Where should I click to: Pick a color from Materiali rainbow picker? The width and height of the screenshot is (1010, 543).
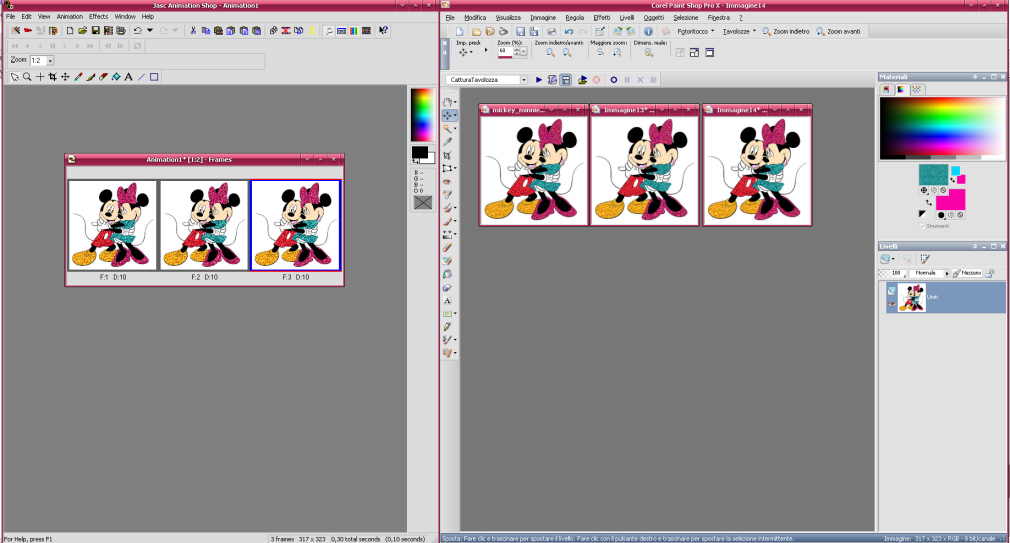(x=941, y=128)
